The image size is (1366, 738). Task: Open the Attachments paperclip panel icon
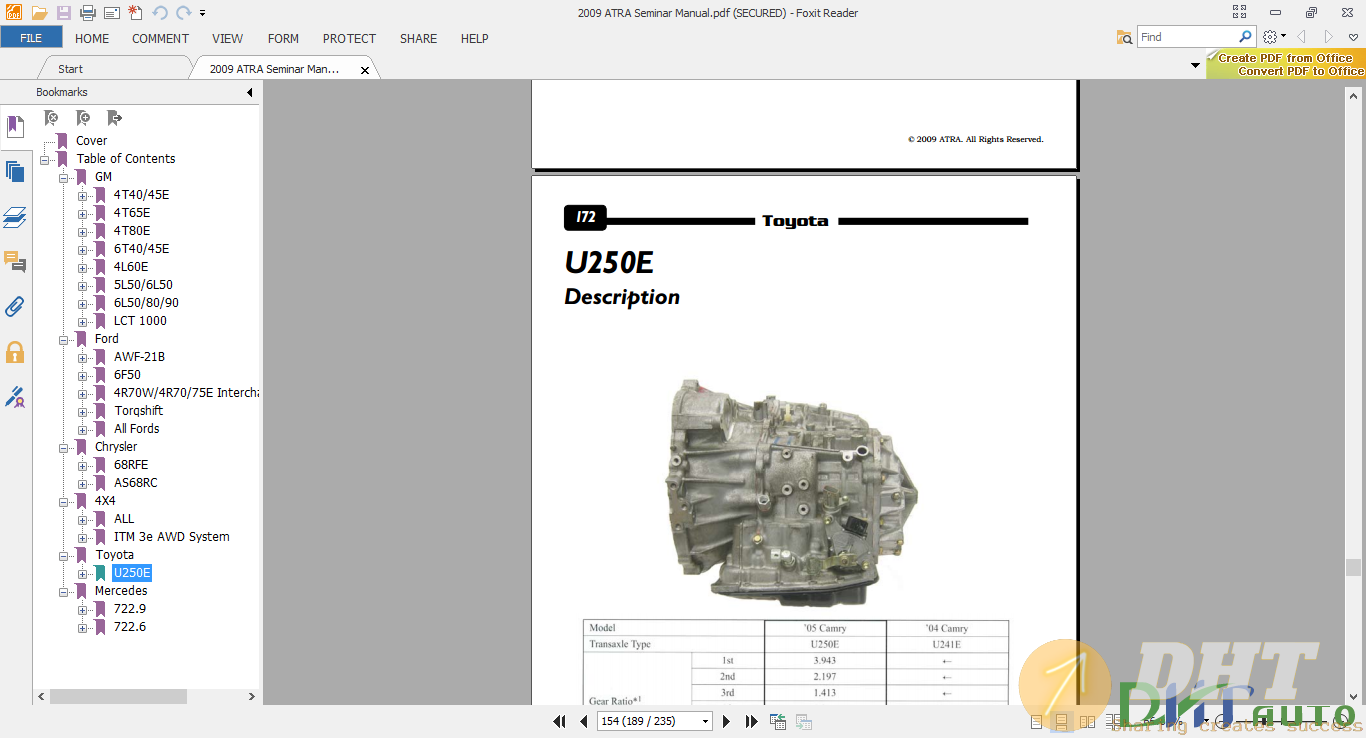coord(15,307)
